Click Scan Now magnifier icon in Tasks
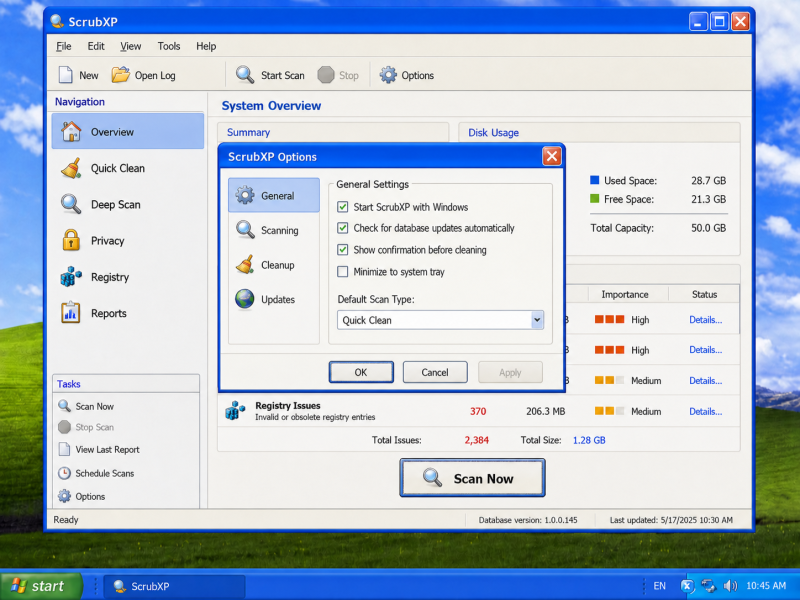 click(64, 406)
